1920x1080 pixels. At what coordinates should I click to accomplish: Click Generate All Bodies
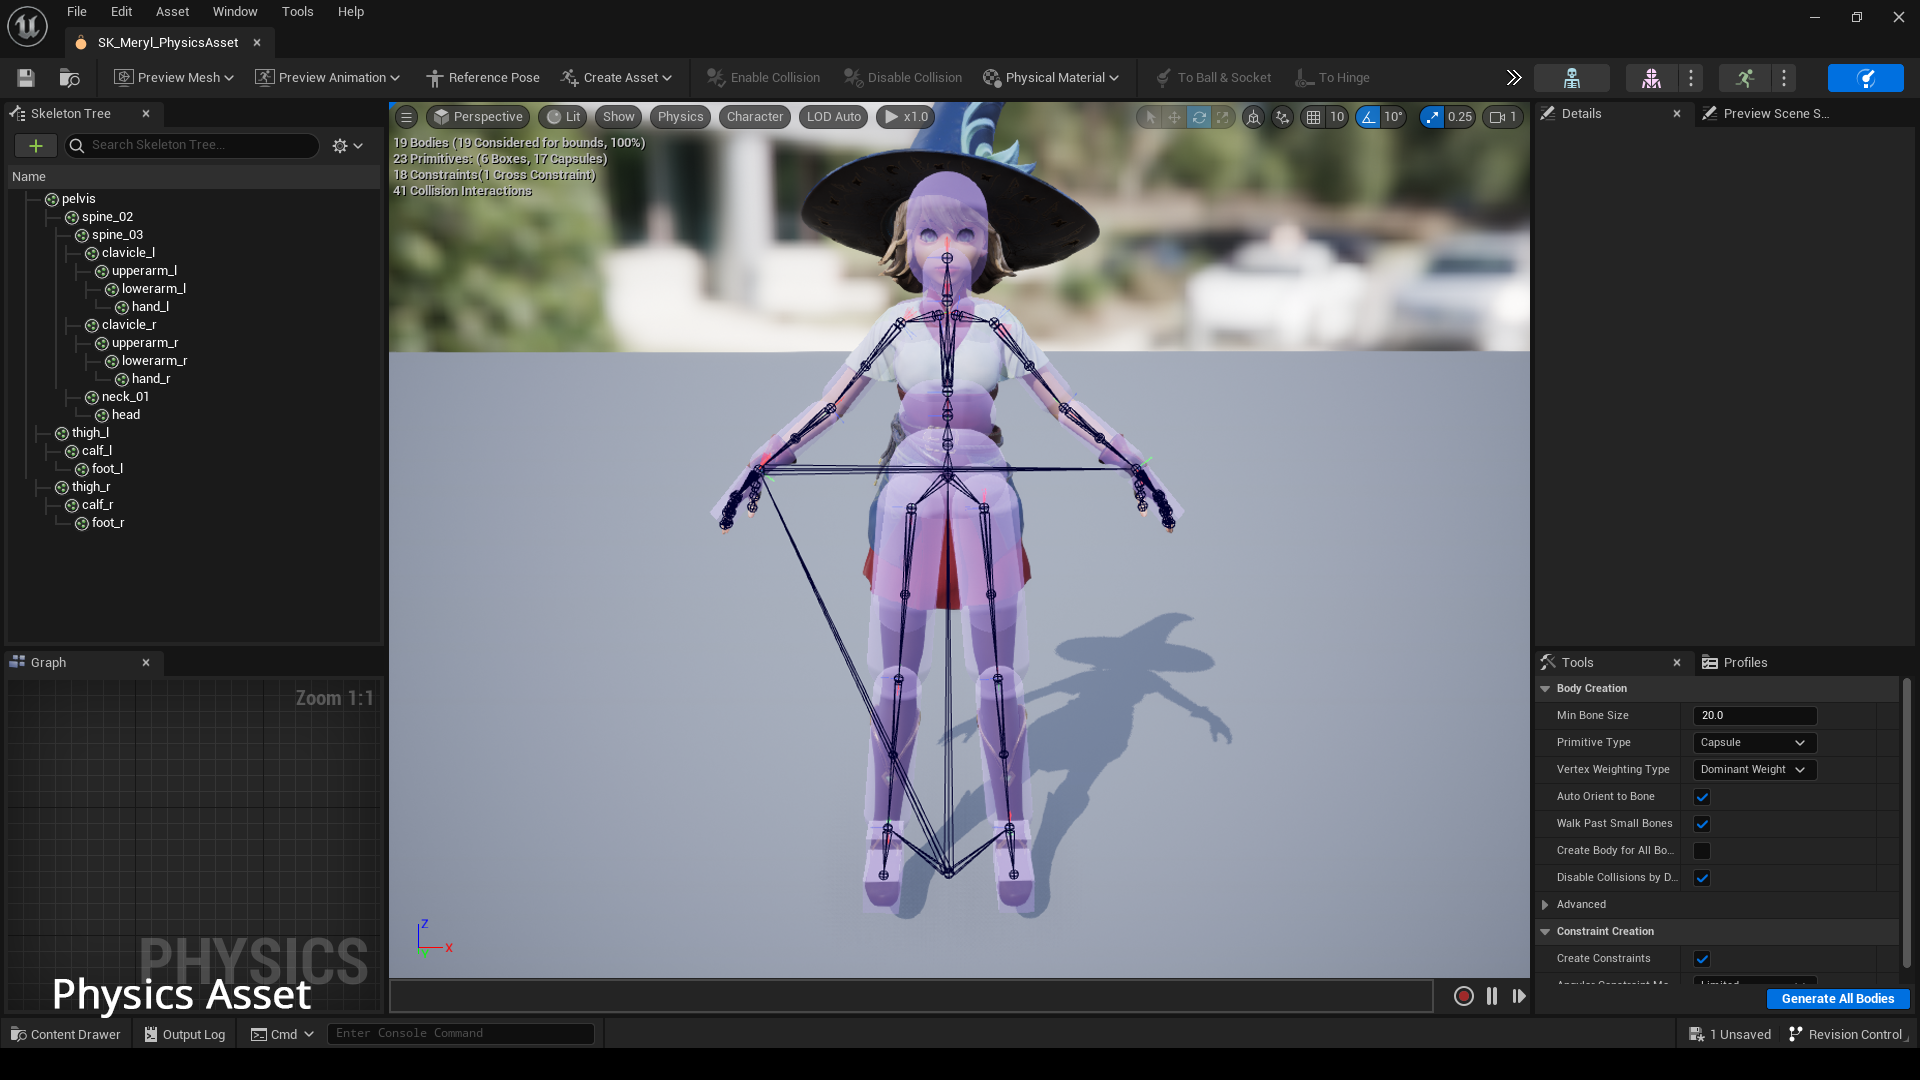pyautogui.click(x=1838, y=999)
